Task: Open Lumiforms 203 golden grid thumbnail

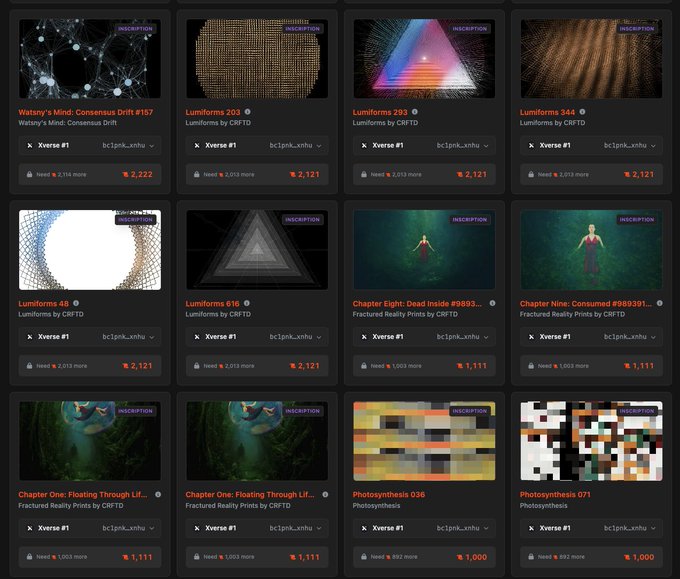Action: pos(257,59)
